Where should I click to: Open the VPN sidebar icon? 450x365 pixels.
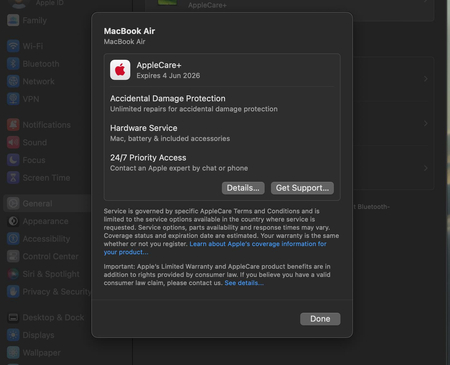[13, 99]
